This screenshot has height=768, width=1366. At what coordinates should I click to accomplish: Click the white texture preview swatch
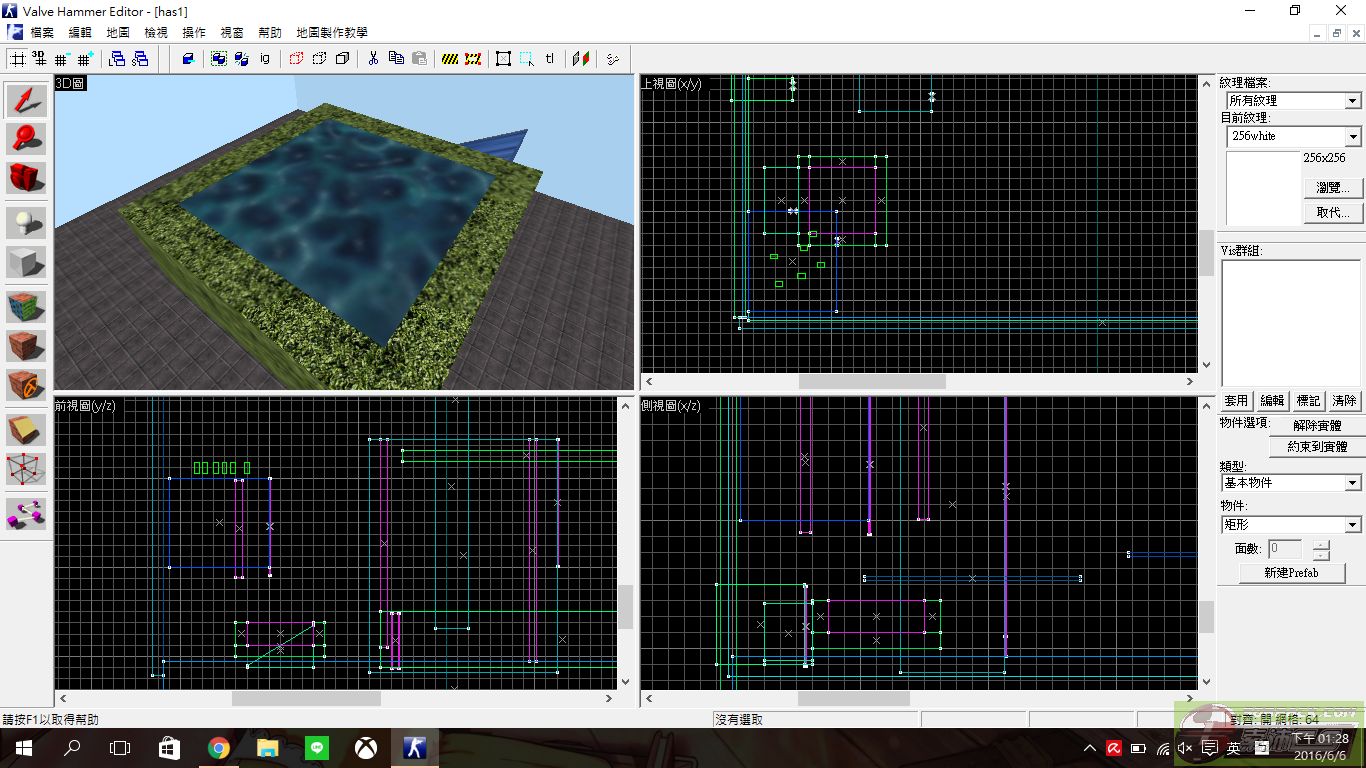pyautogui.click(x=1263, y=187)
